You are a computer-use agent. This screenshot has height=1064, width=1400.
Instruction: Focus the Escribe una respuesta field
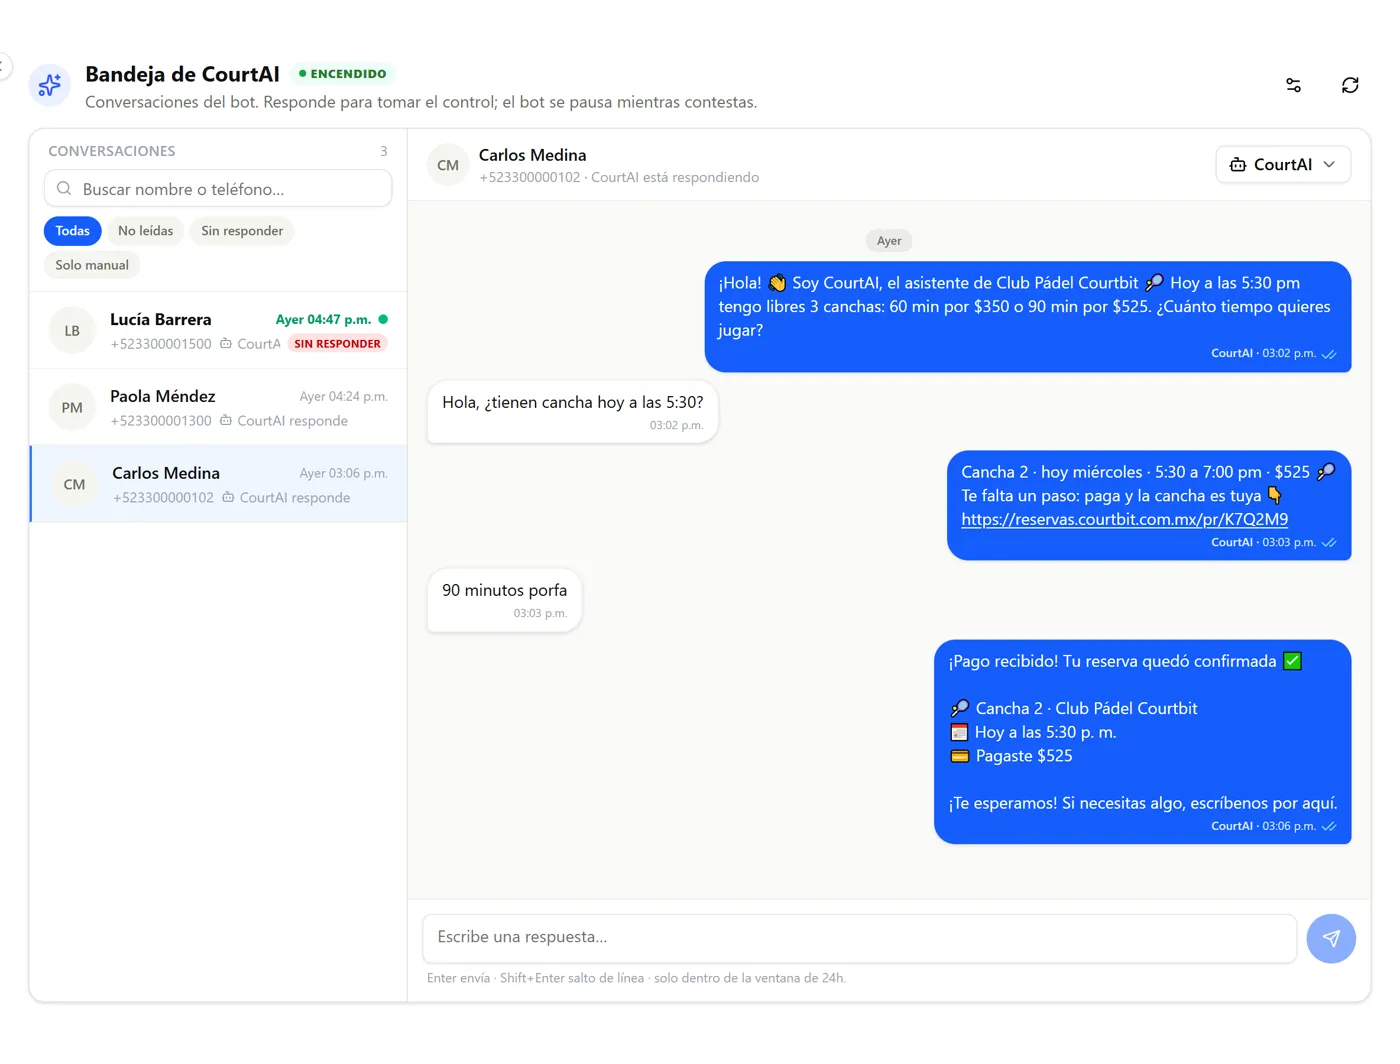(859, 938)
